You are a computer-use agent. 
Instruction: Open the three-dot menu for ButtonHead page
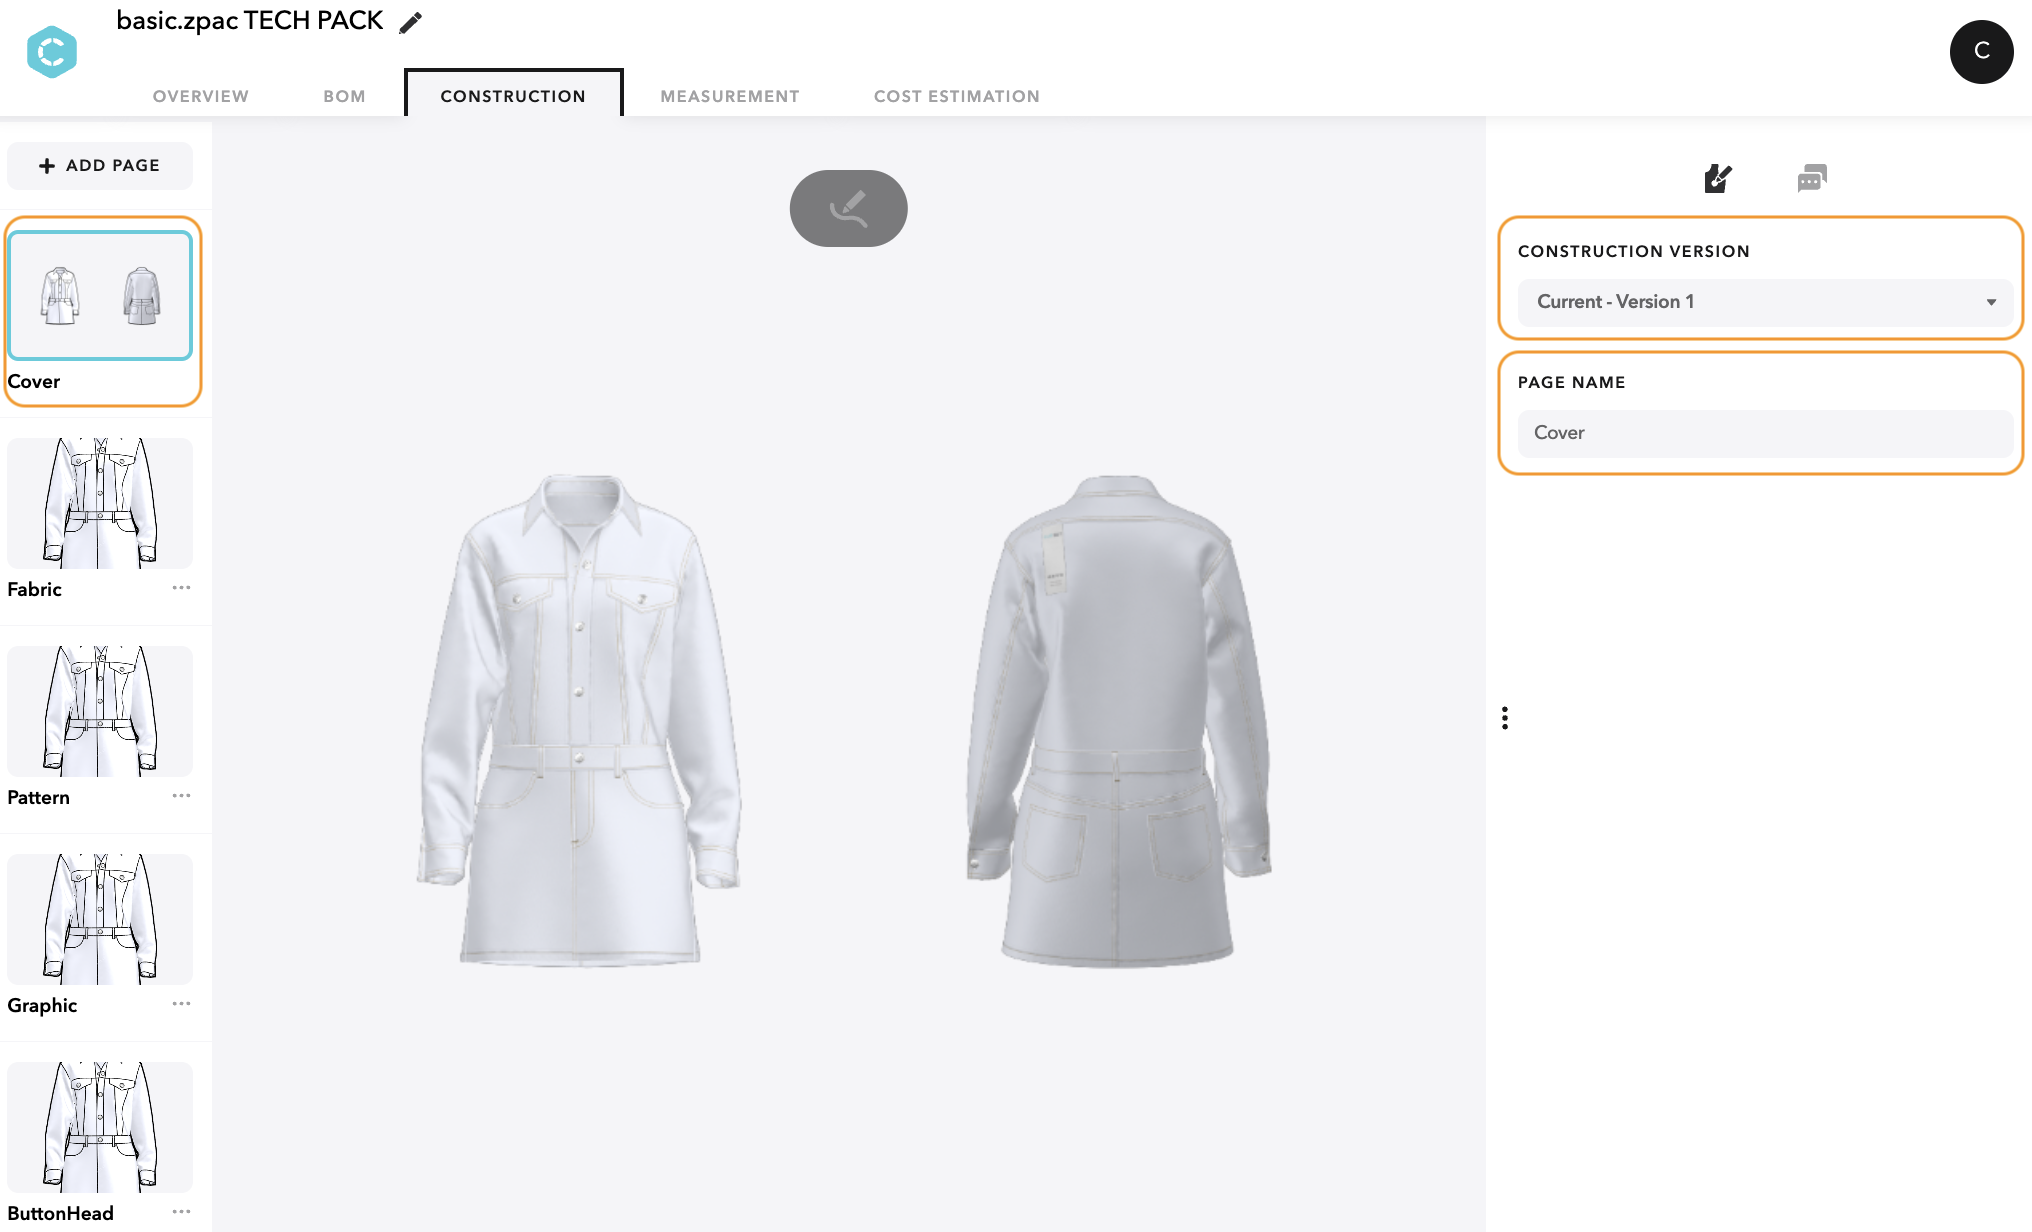point(181,1212)
